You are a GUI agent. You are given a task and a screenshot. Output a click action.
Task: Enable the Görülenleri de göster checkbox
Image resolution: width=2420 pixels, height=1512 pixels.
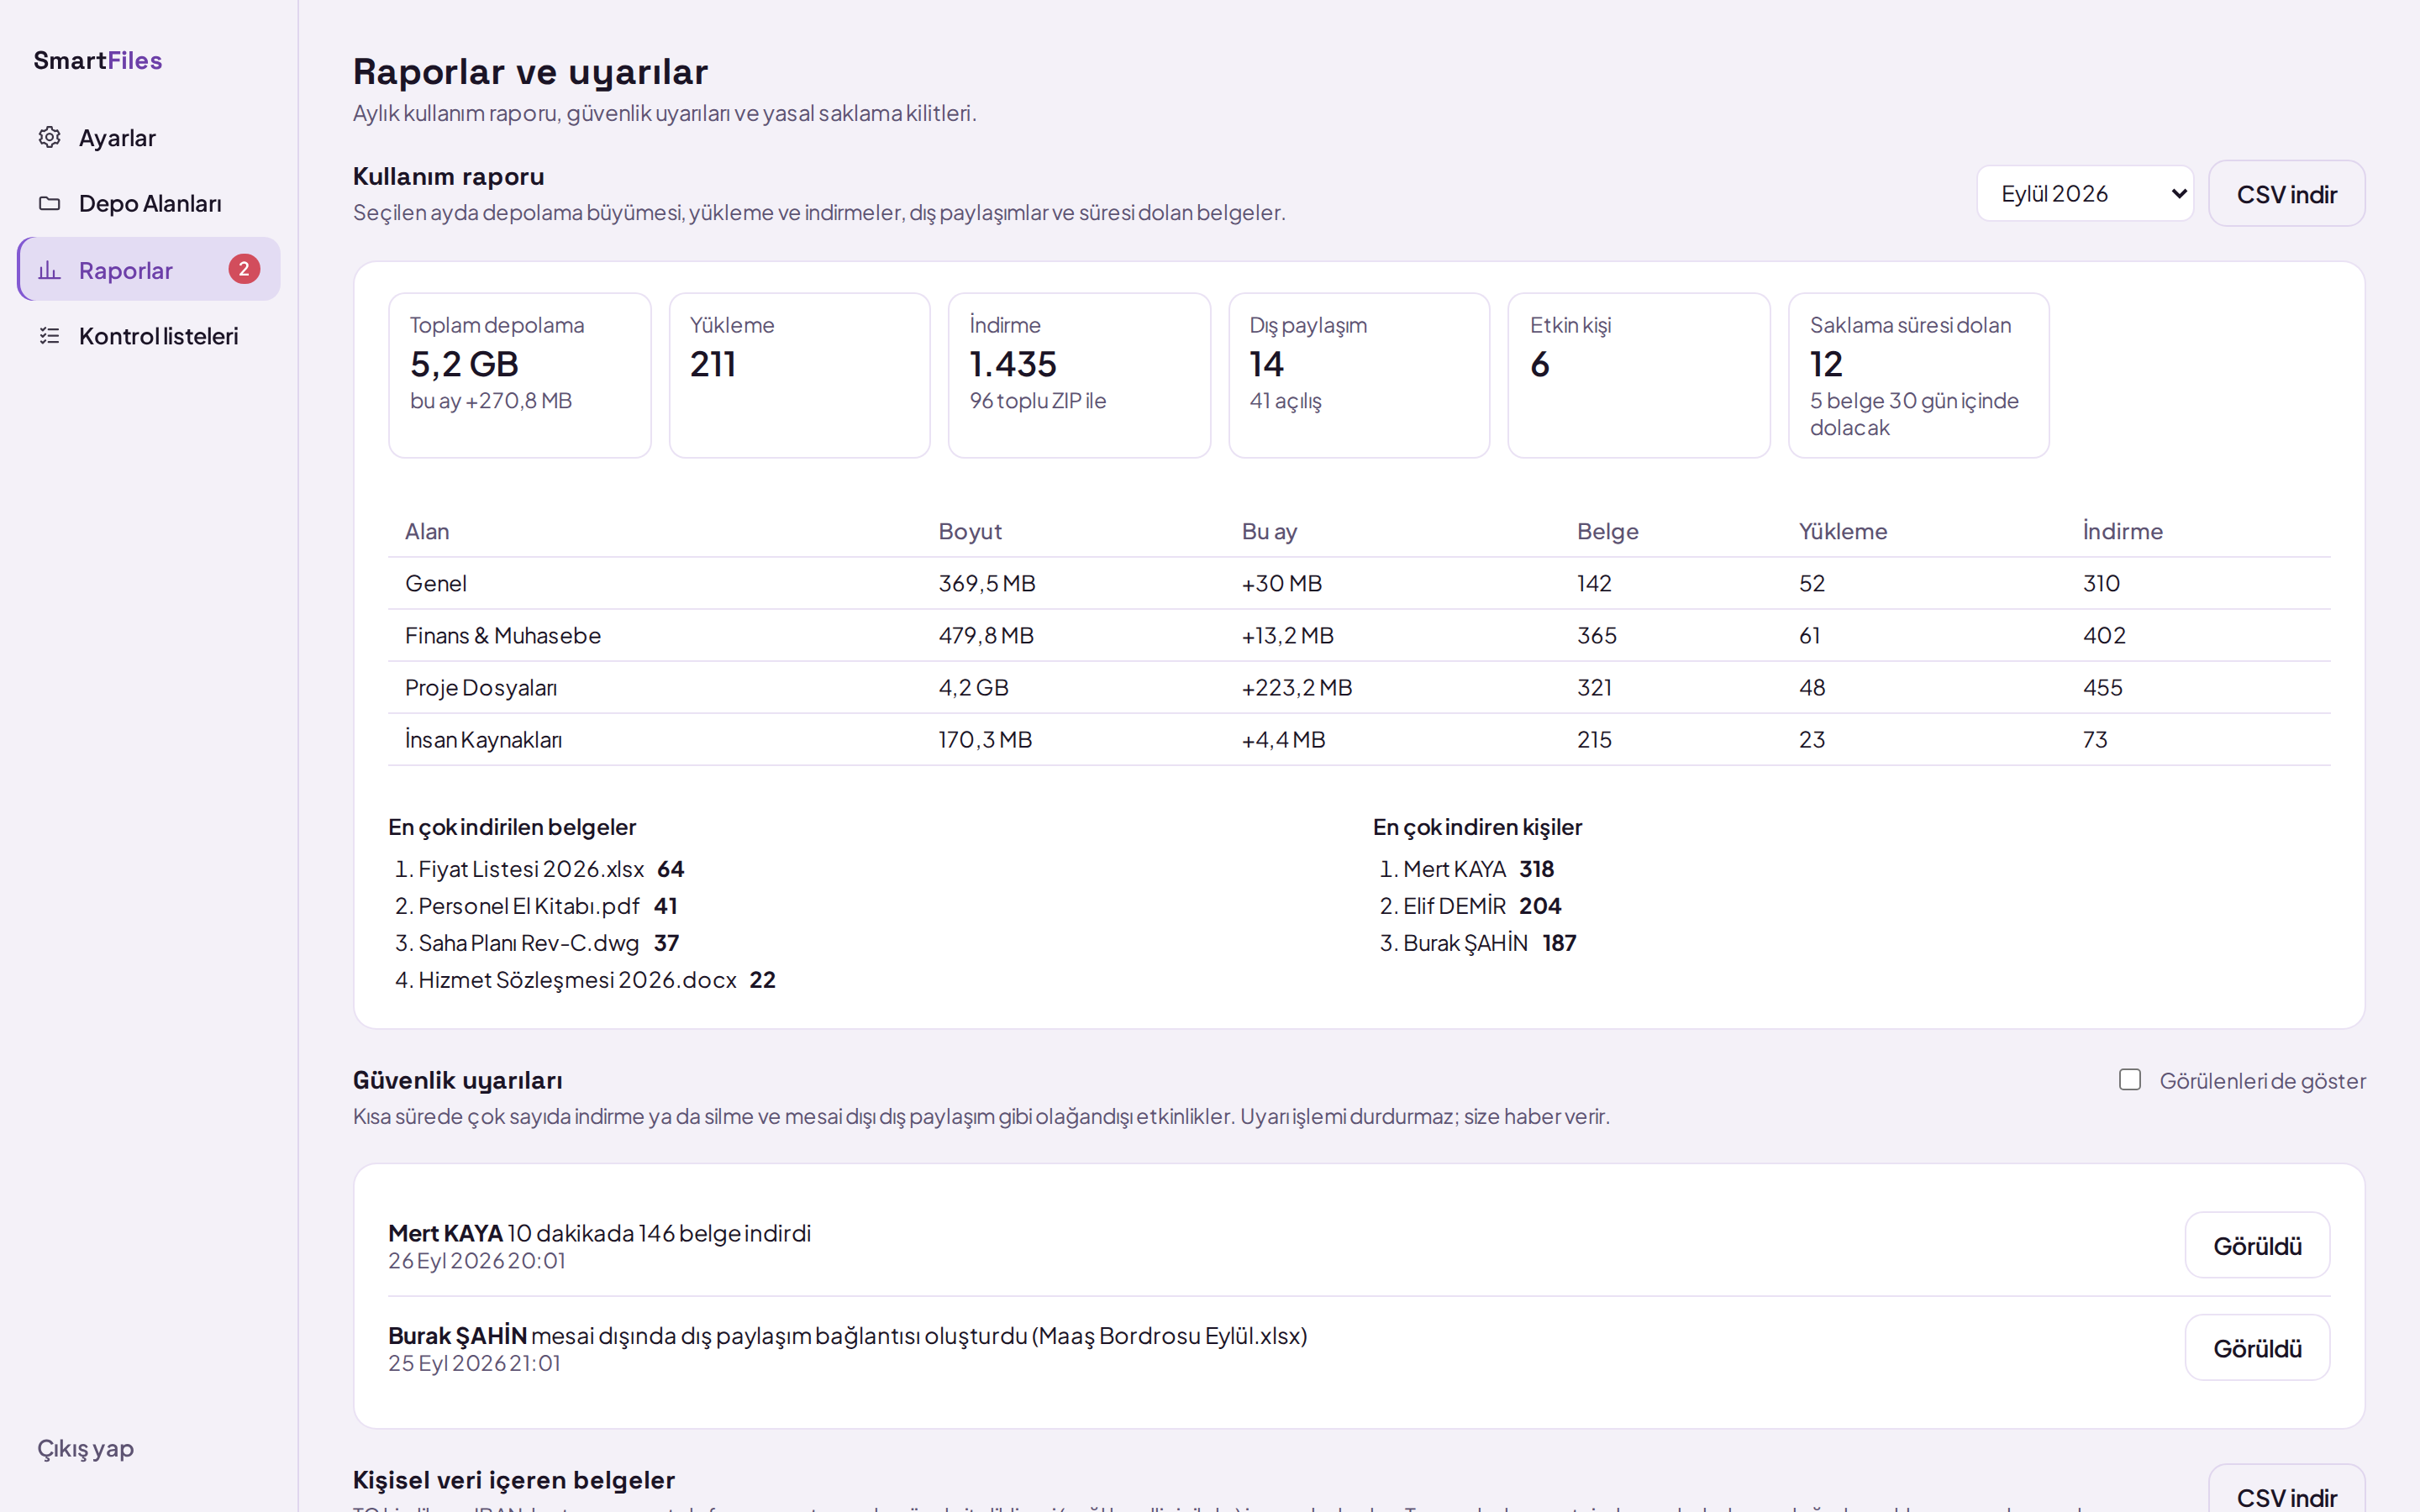[x=2130, y=1080]
